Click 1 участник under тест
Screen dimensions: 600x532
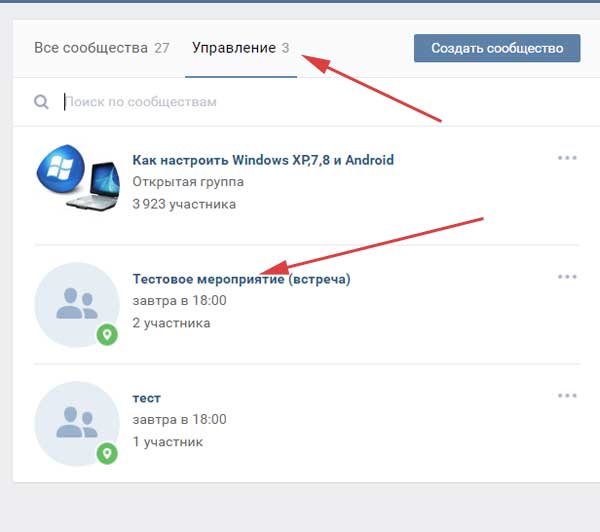(167, 442)
